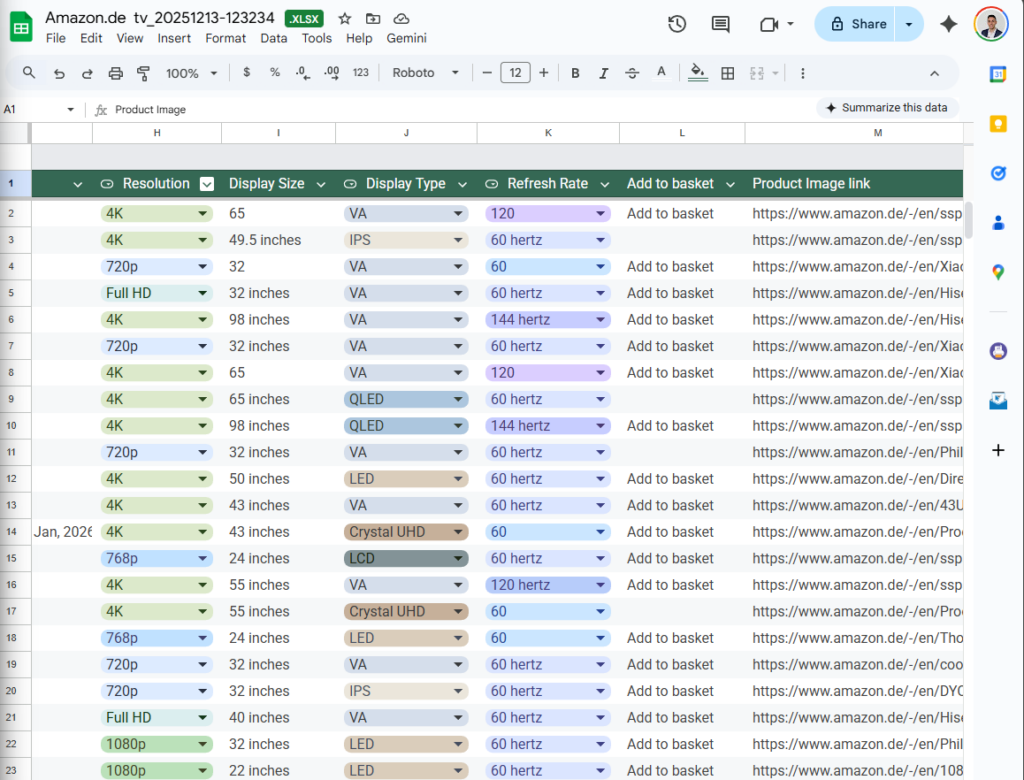Image resolution: width=1024 pixels, height=780 pixels.
Task: Open the Text color picker
Action: 661,73
